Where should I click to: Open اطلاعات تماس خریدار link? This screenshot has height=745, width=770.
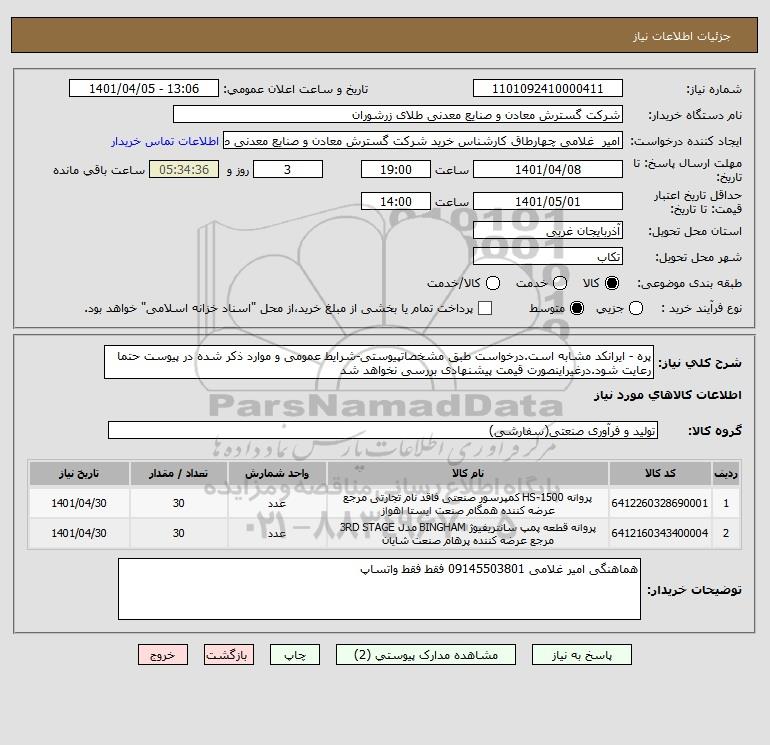165,141
